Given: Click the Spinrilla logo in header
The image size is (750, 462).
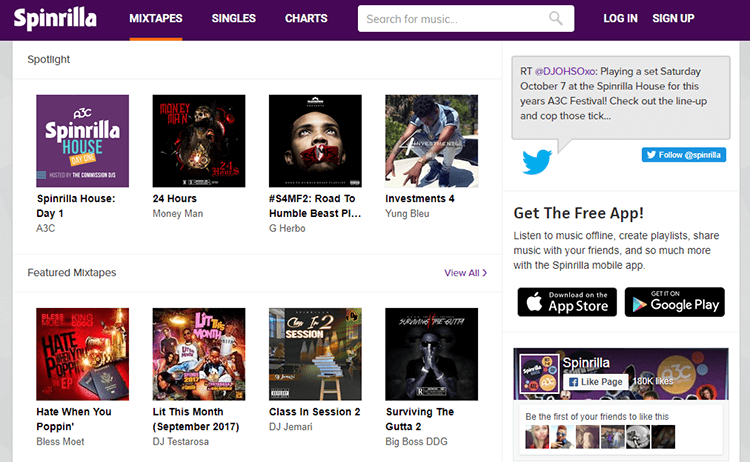Looking at the screenshot, I should coord(55,19).
